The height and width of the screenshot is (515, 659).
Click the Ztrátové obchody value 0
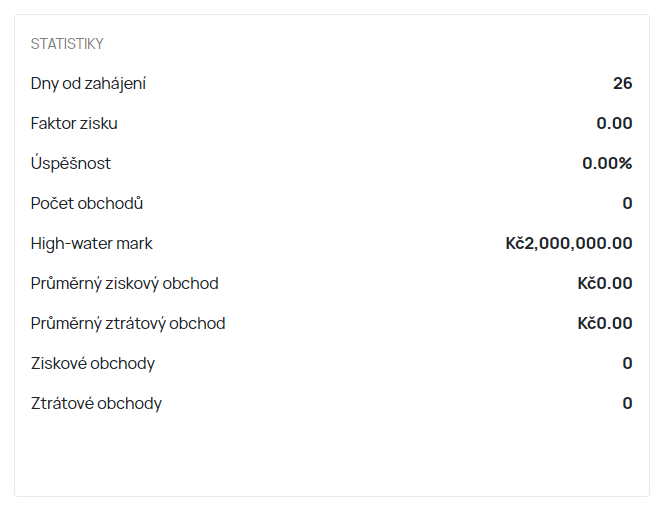(627, 403)
